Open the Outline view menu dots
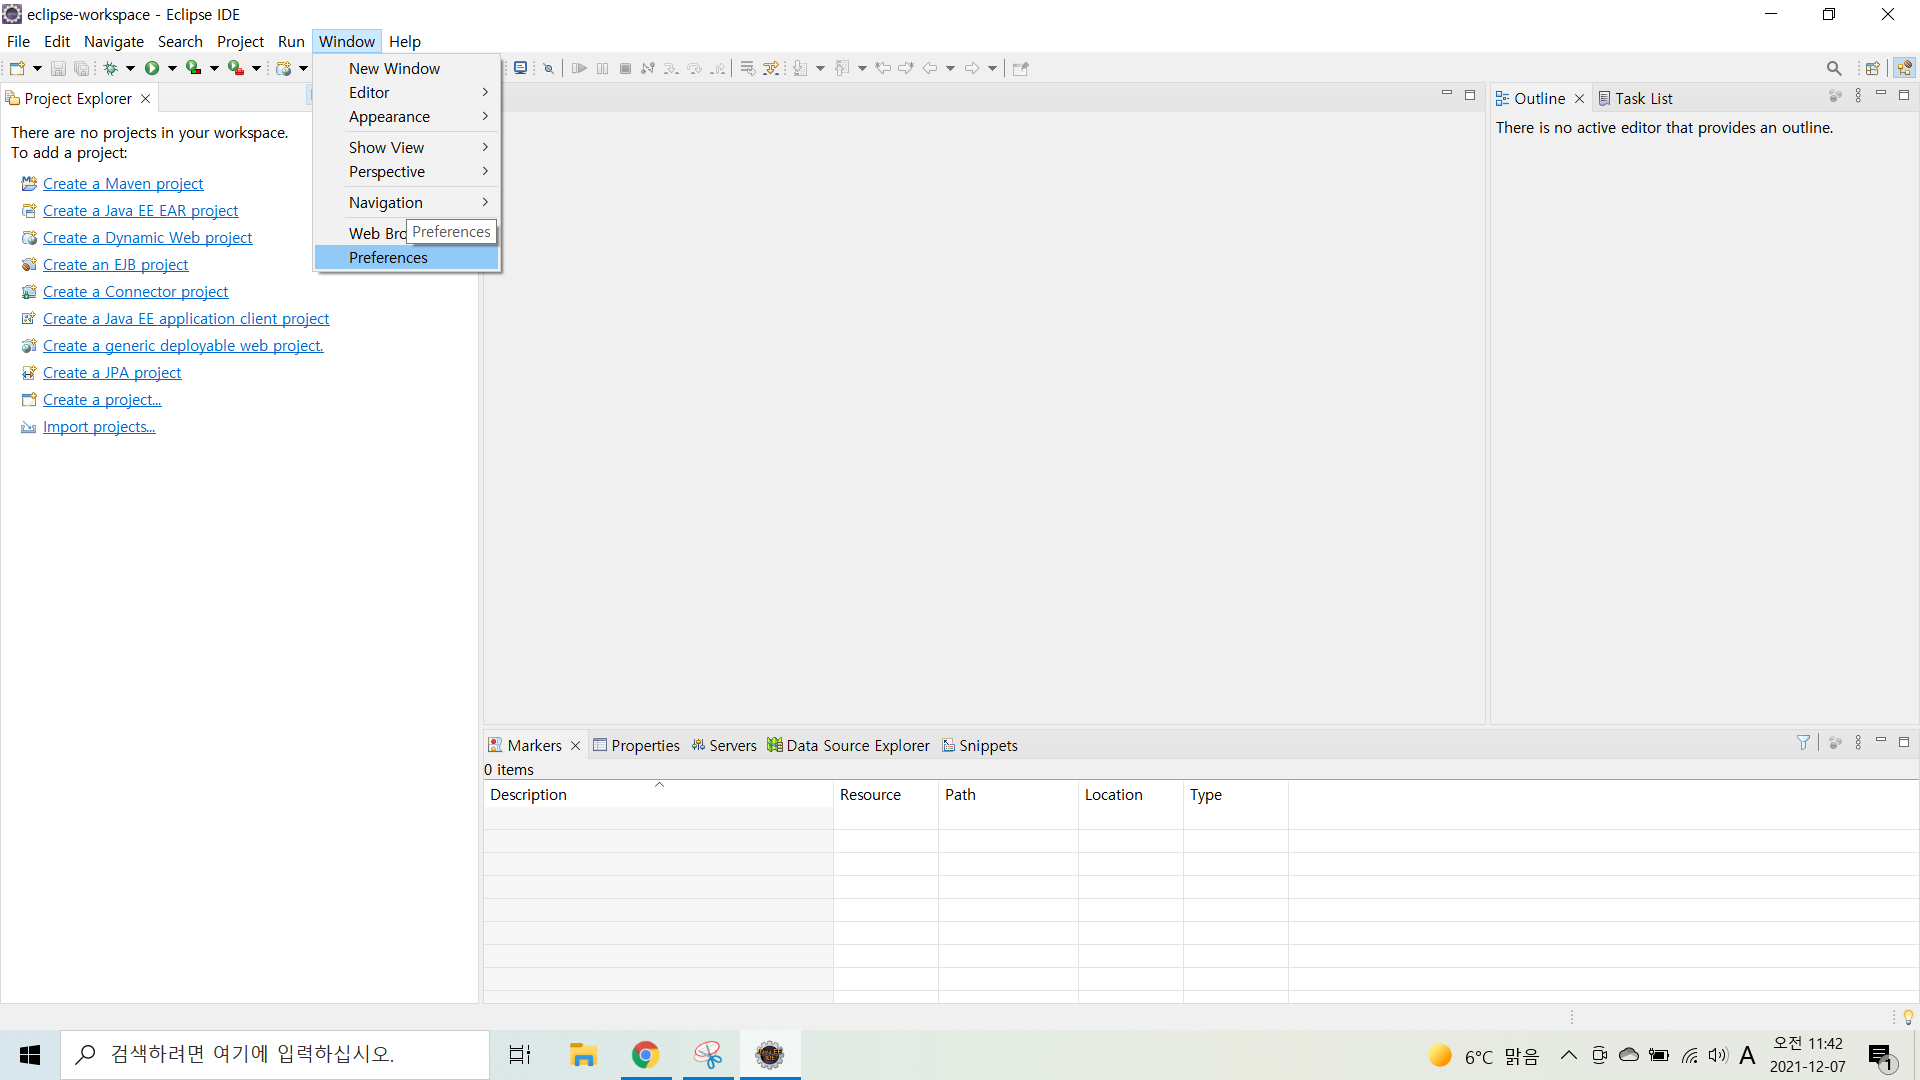The width and height of the screenshot is (1920, 1080). click(1858, 96)
